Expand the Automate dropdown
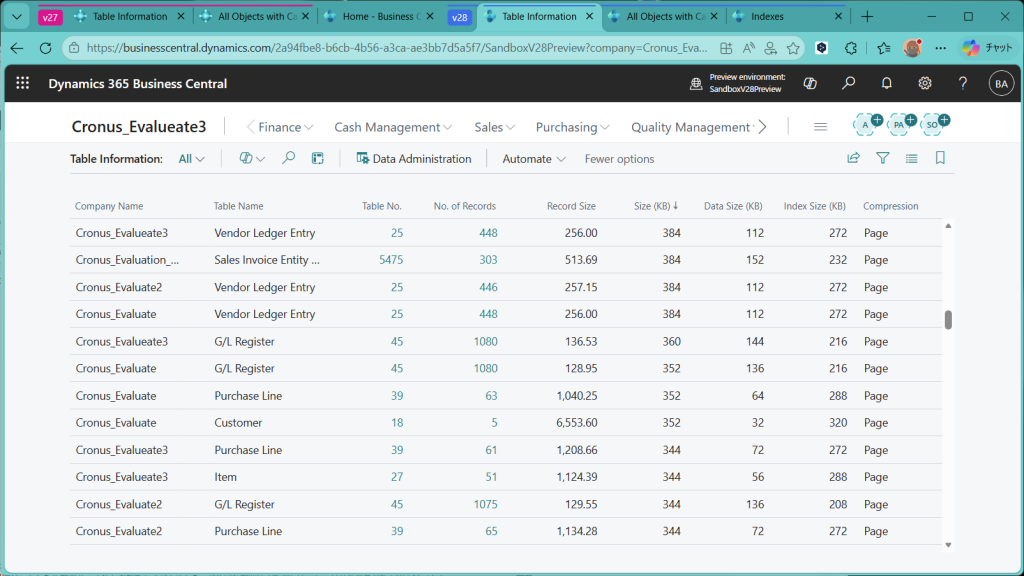The image size is (1024, 576). [534, 159]
